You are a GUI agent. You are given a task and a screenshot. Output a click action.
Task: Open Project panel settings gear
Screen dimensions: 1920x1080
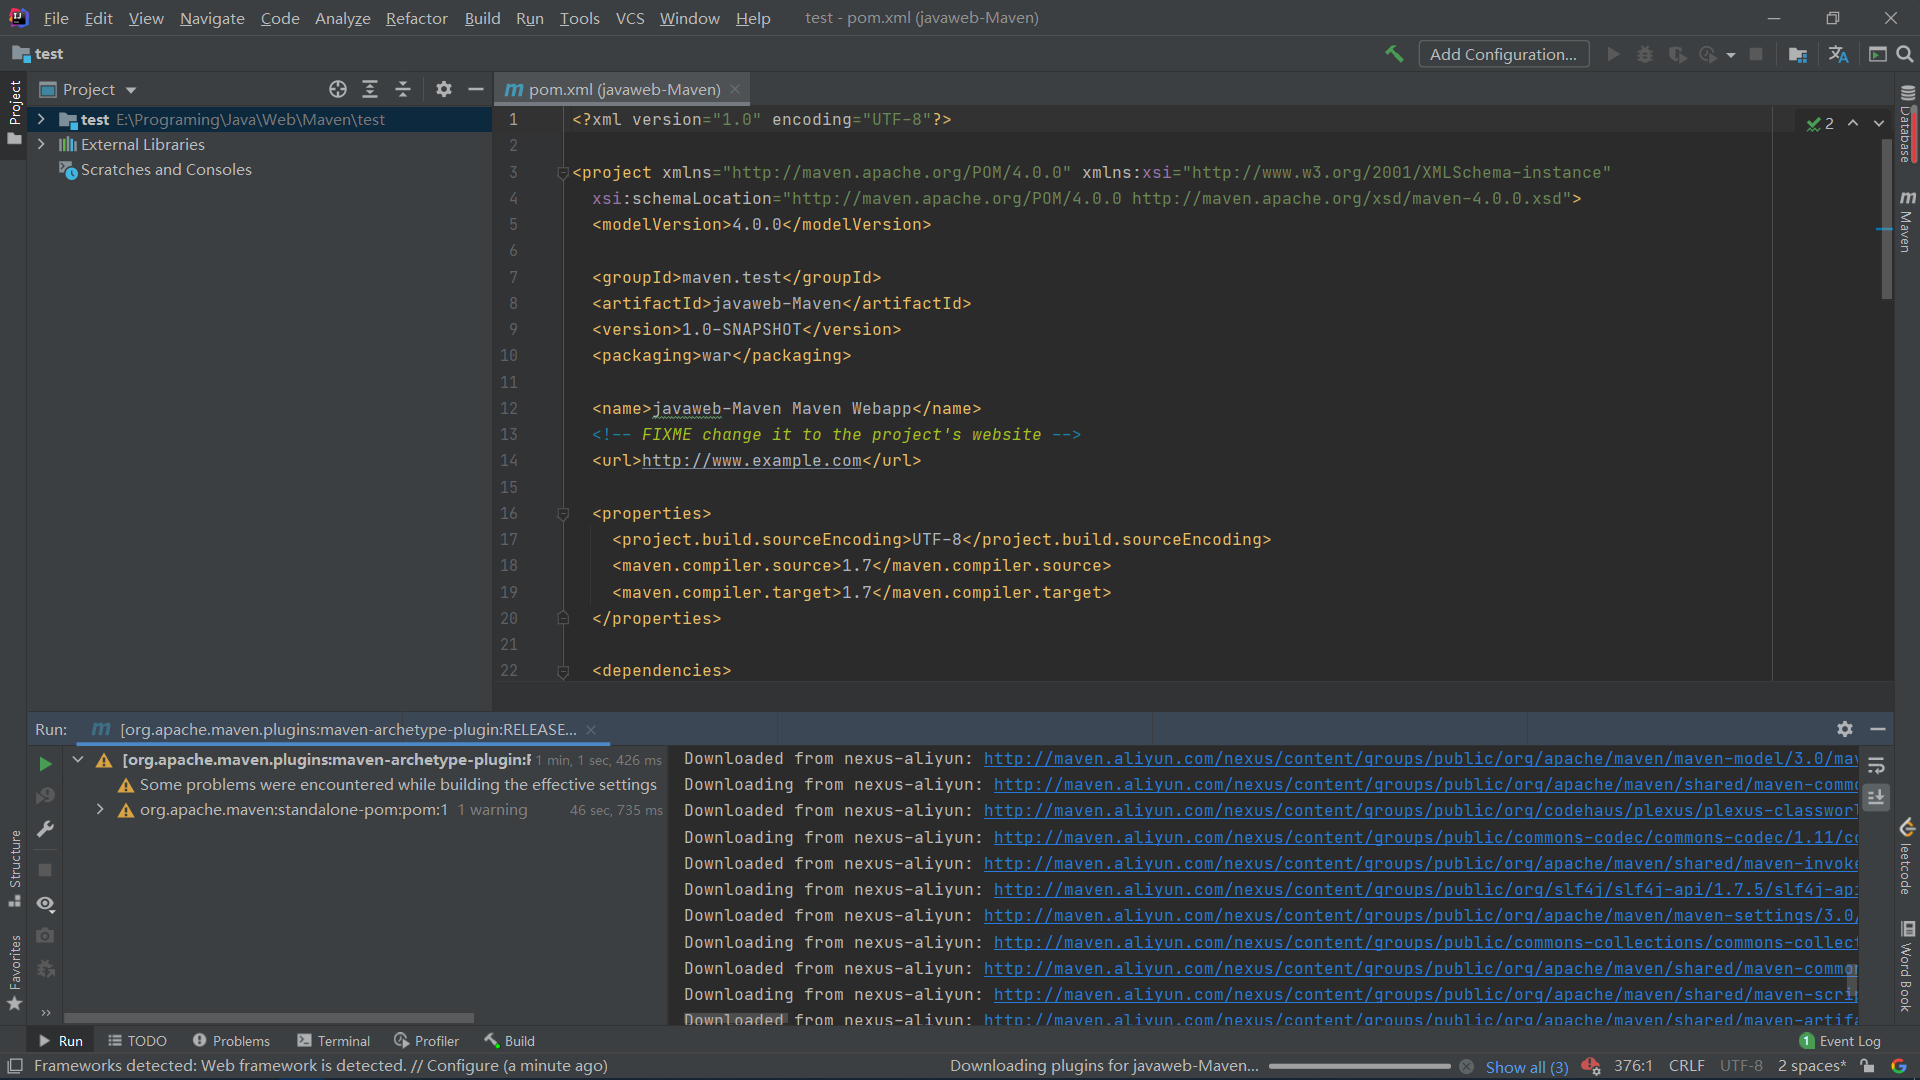click(x=444, y=89)
